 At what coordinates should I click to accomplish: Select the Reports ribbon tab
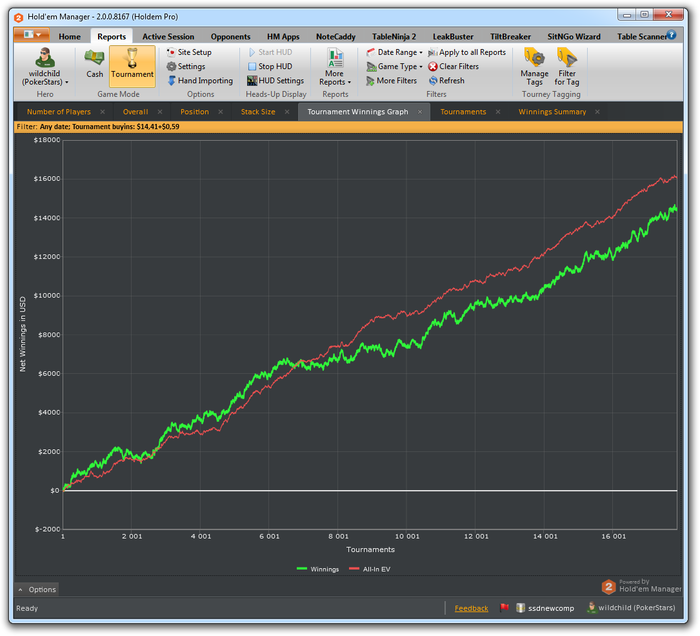tap(112, 37)
